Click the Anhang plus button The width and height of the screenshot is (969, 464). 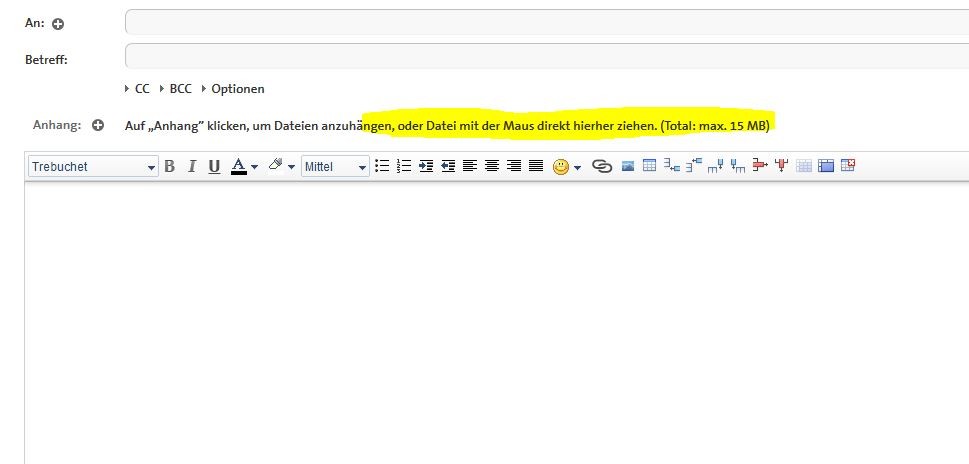(98, 126)
